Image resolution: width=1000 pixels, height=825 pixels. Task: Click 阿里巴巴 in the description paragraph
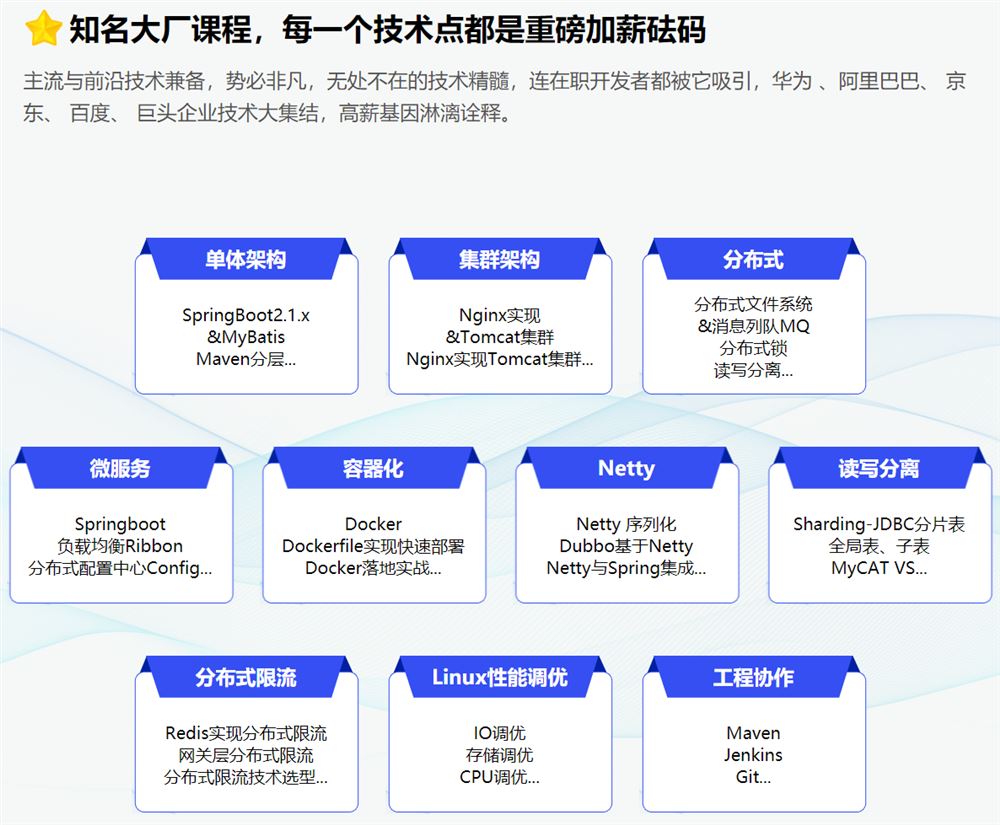click(878, 81)
